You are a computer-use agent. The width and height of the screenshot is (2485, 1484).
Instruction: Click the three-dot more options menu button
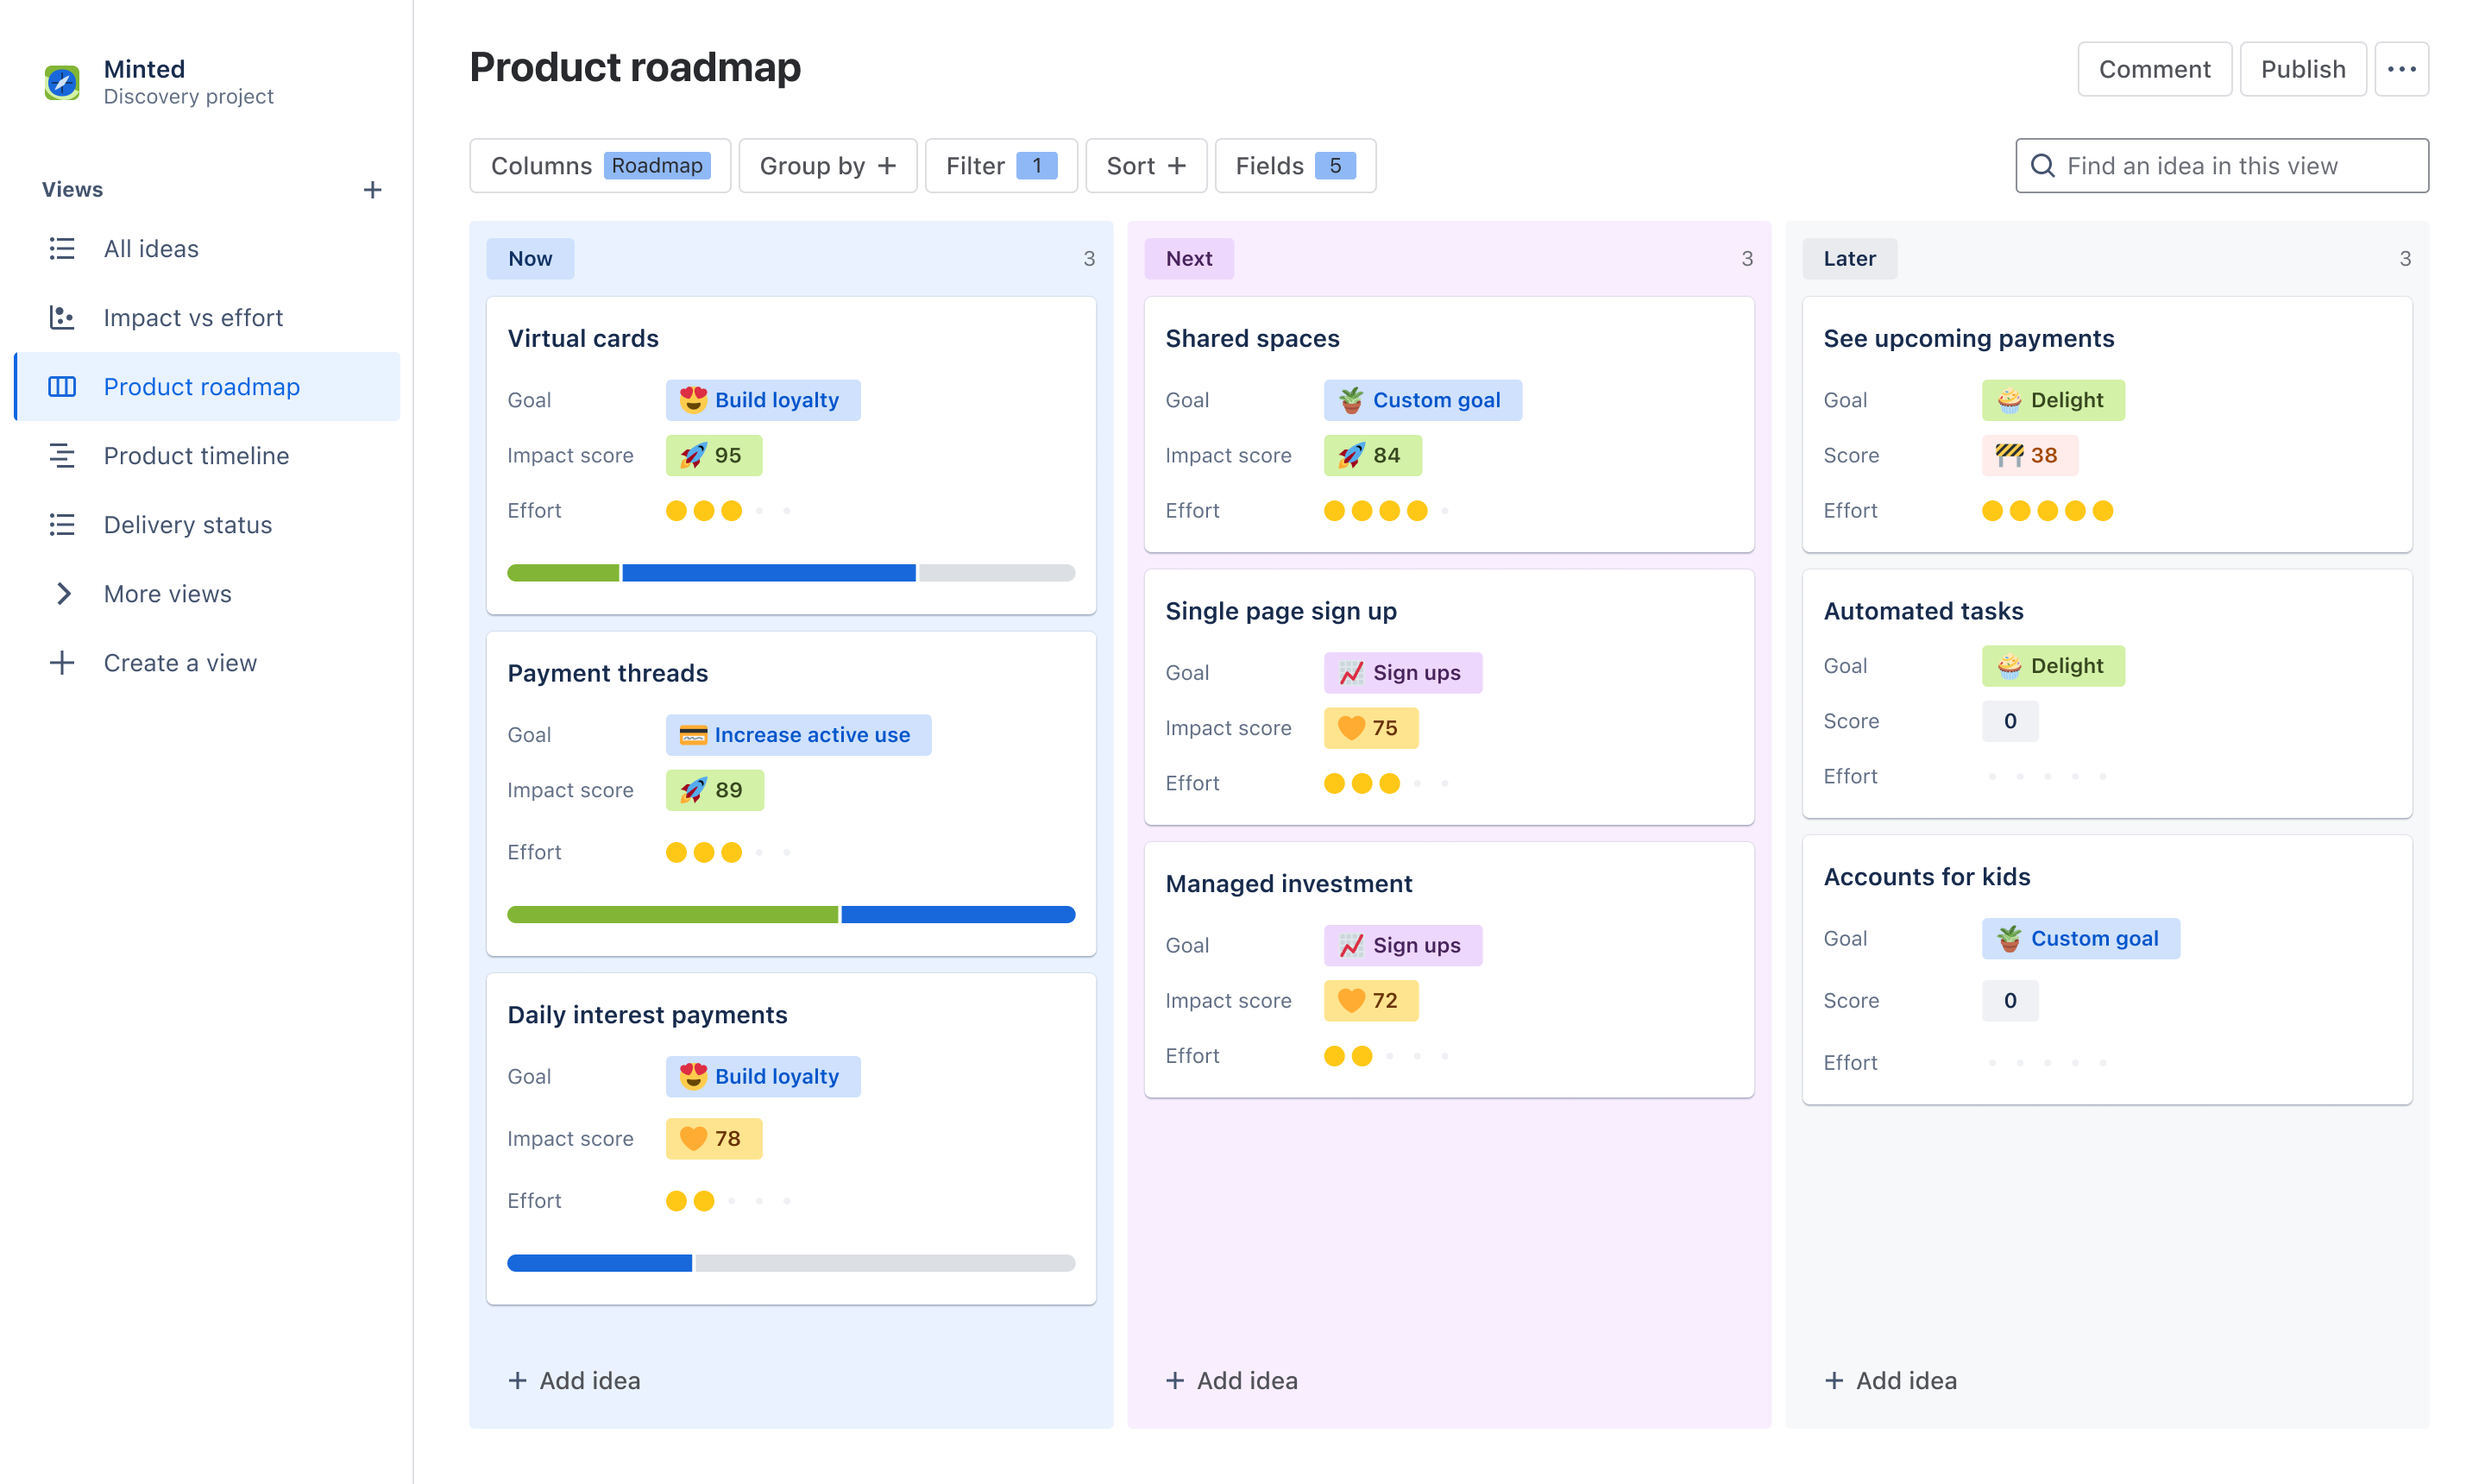point(2400,69)
